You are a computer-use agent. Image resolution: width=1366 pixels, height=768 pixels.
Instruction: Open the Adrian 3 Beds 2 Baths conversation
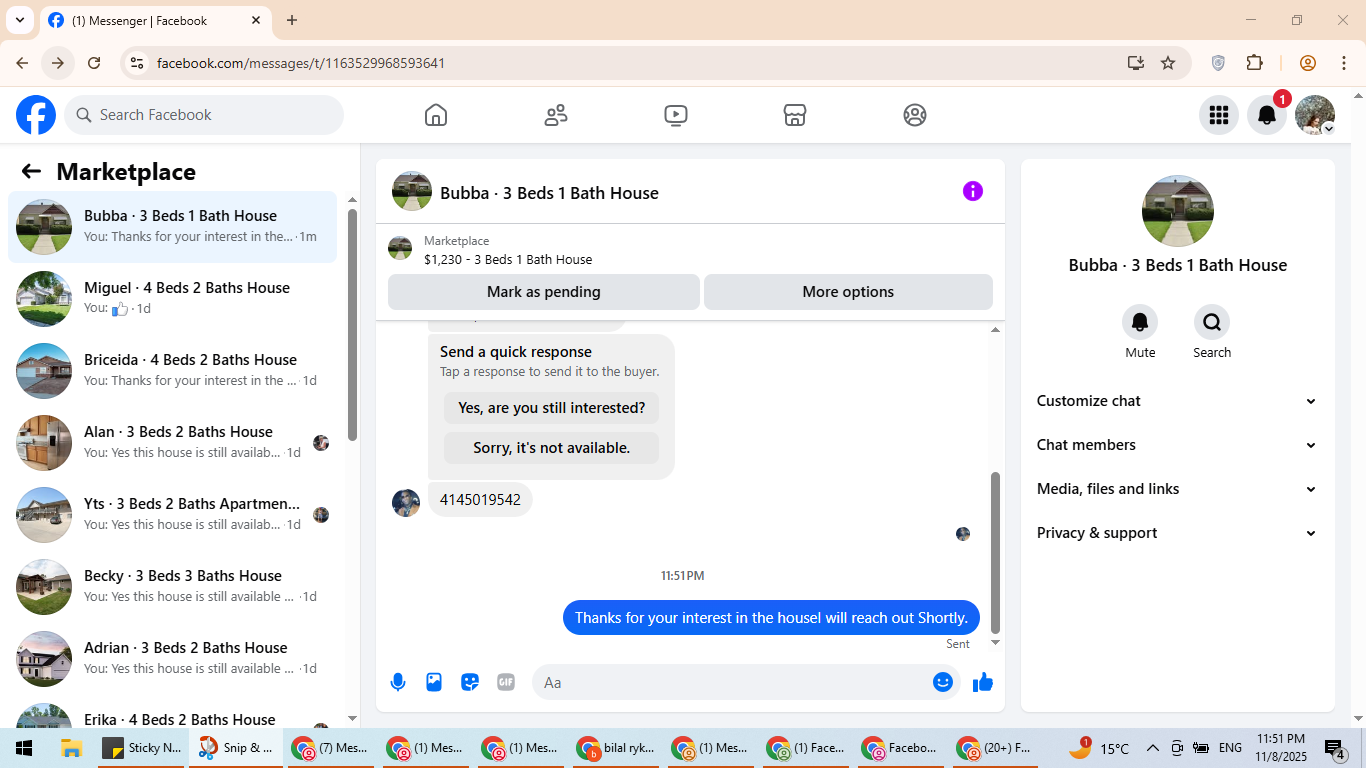pyautogui.click(x=172, y=659)
